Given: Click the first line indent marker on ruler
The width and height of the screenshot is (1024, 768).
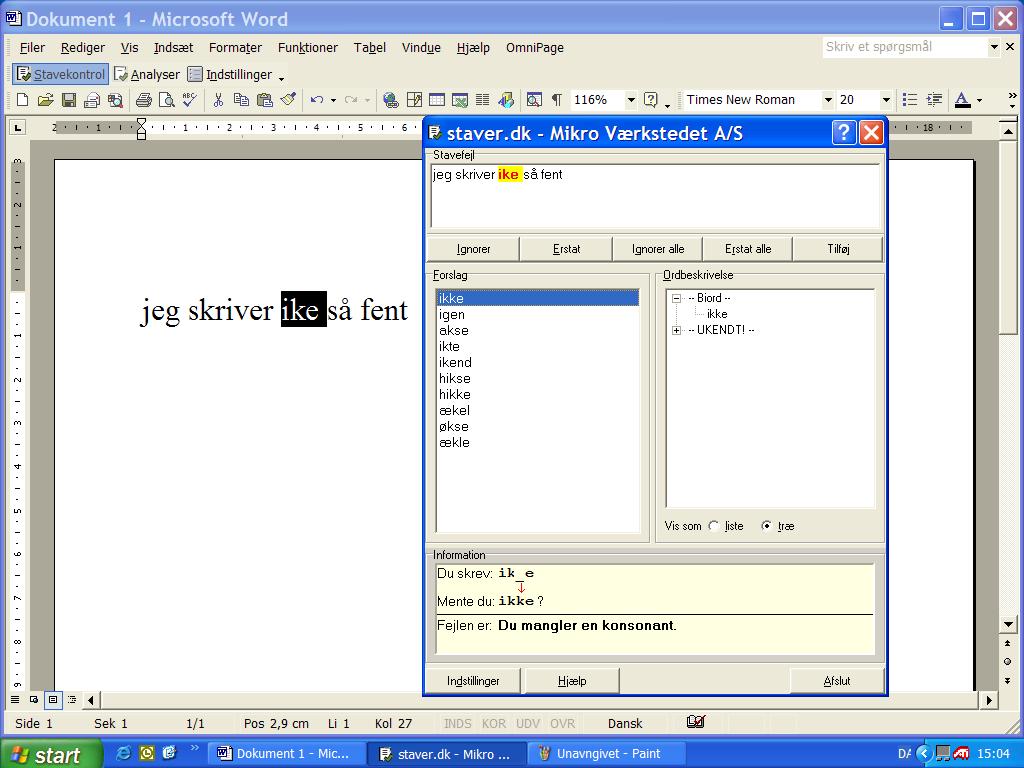Looking at the screenshot, I should (x=141, y=122).
